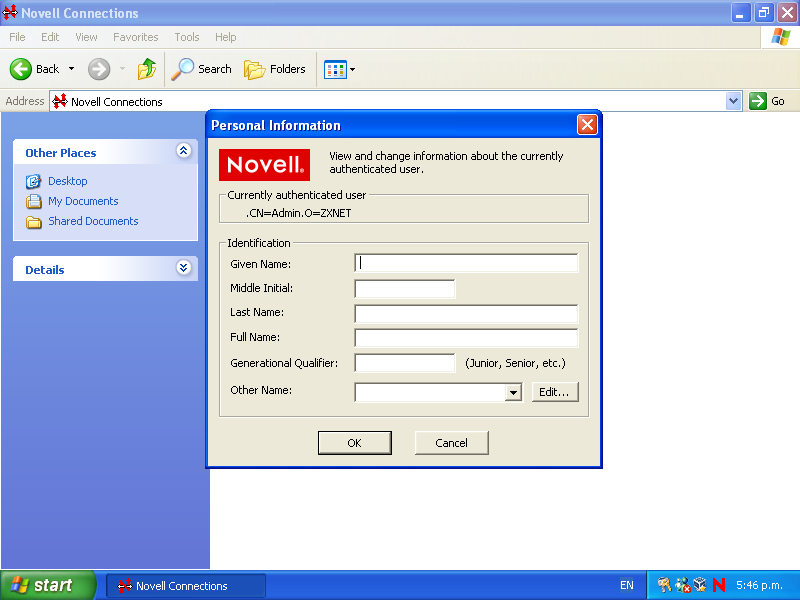The image size is (800, 600).
Task: Confirm the dialog with OK
Action: [x=355, y=443]
